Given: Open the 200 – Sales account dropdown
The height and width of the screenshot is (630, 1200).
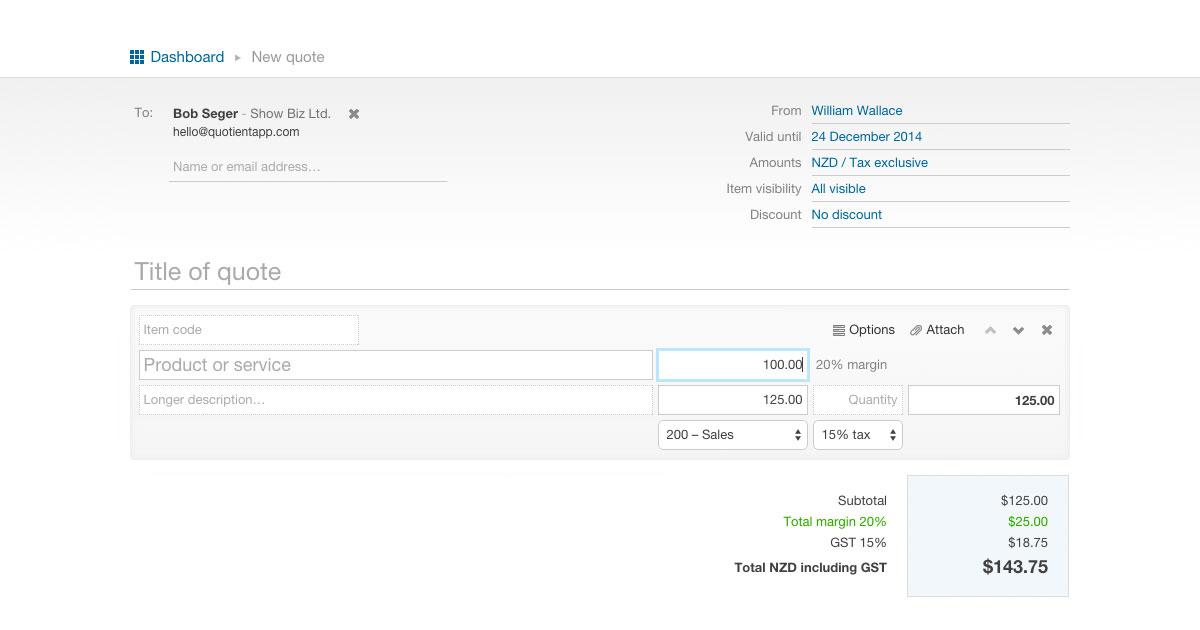Looking at the screenshot, I should click(x=732, y=435).
